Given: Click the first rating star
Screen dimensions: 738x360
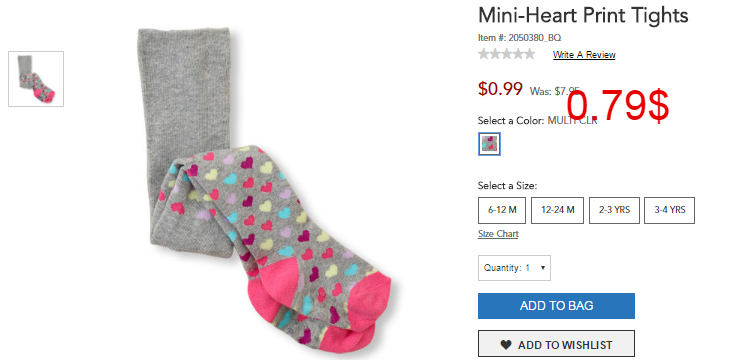Looking at the screenshot, I should point(483,54).
